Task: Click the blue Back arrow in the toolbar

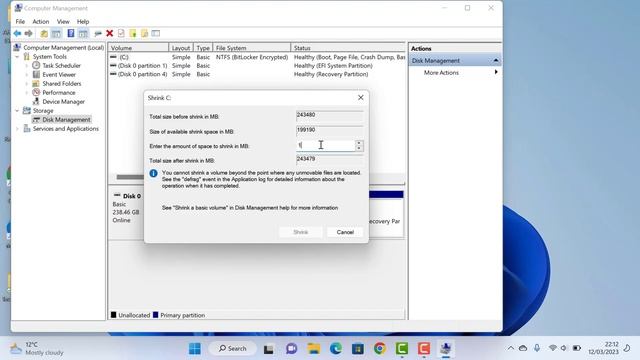Action: [17, 33]
